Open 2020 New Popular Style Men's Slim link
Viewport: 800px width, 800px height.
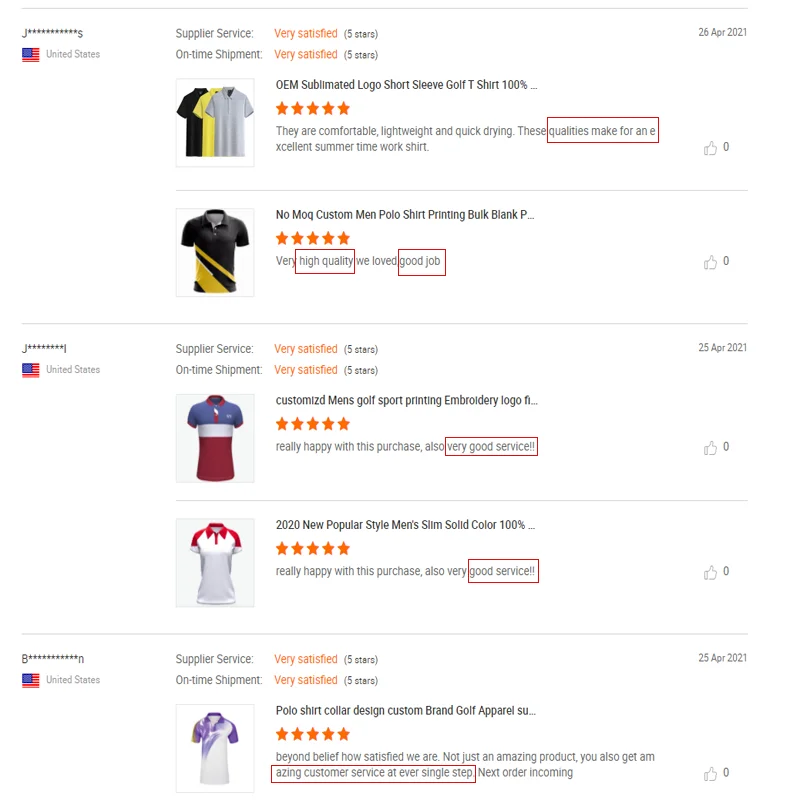[405, 525]
